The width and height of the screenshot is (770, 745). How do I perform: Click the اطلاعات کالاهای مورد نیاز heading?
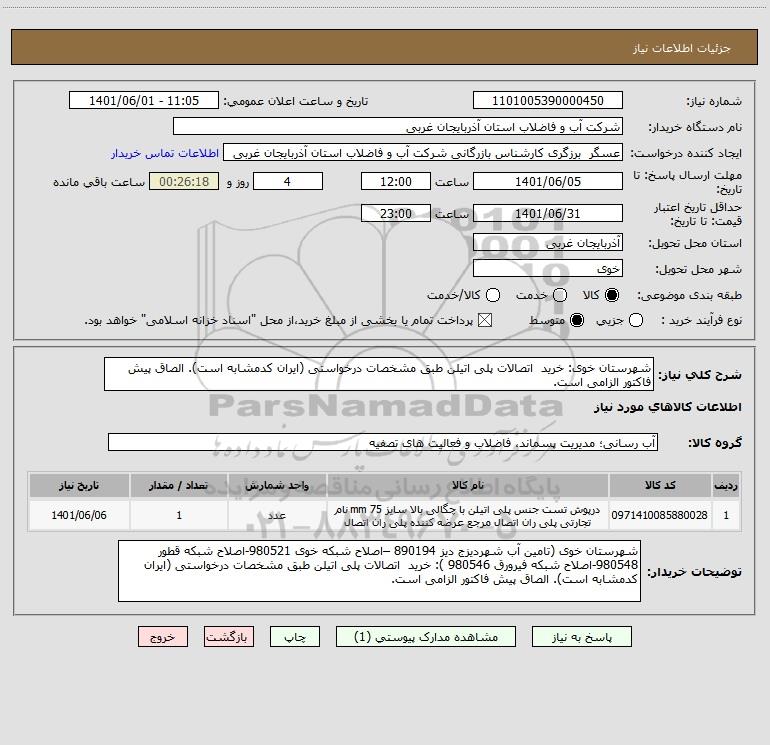tap(667, 407)
